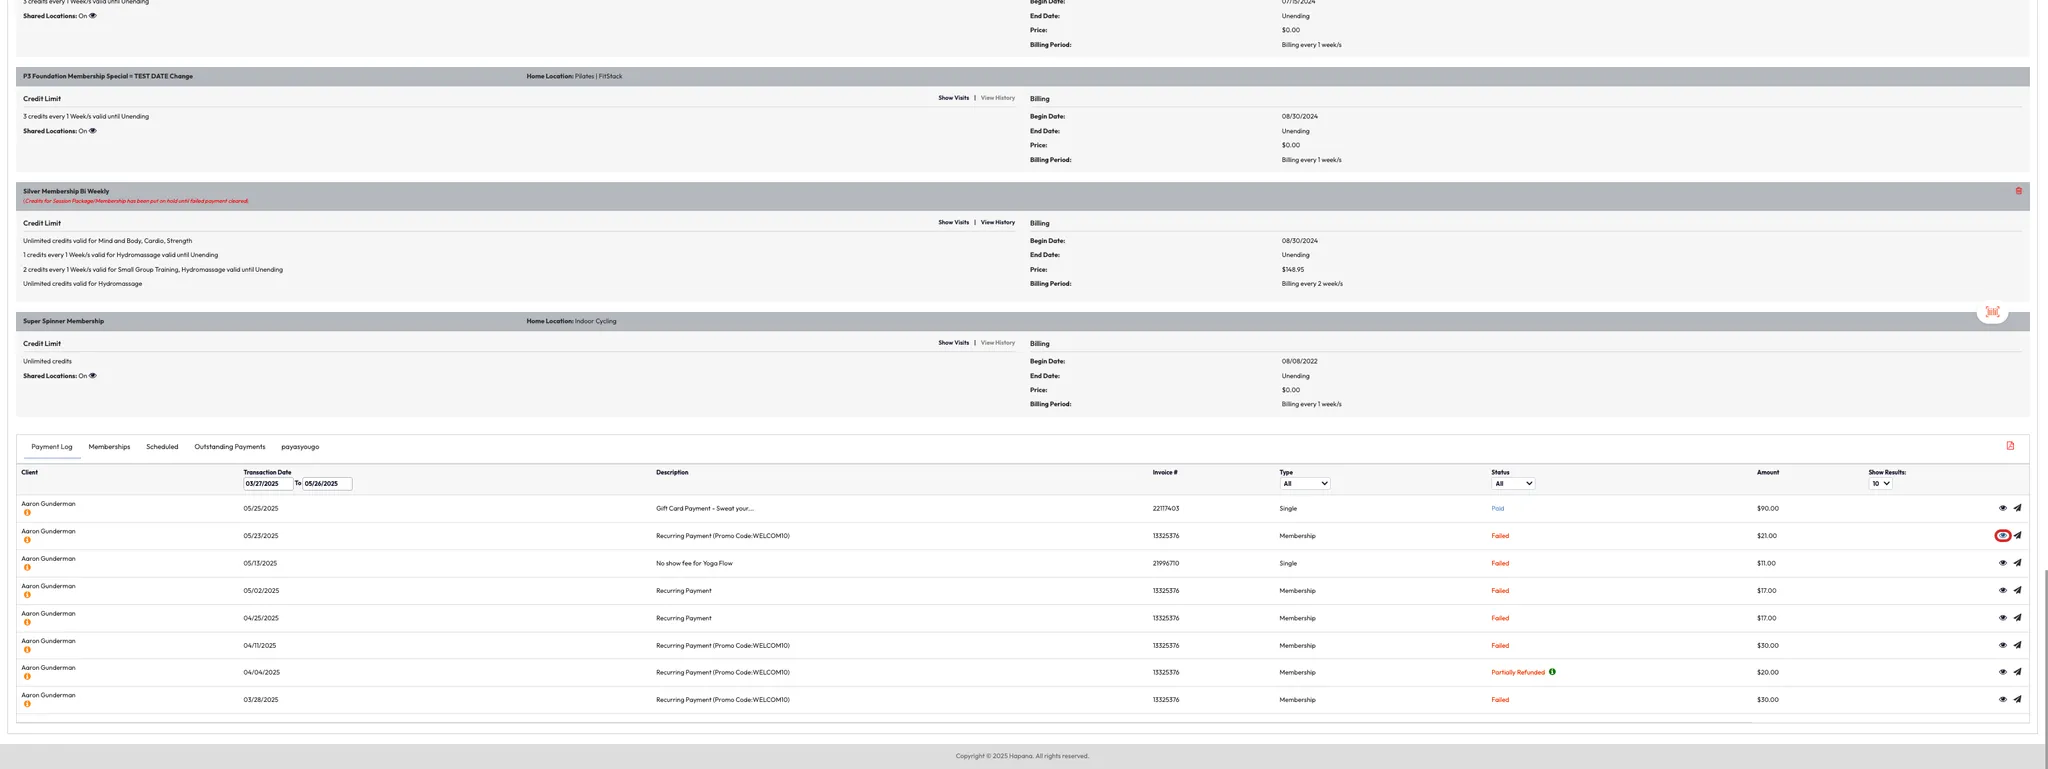Click View History for Silver Membership Bi Weekly
This screenshot has height=769, width=2048.
(x=997, y=223)
